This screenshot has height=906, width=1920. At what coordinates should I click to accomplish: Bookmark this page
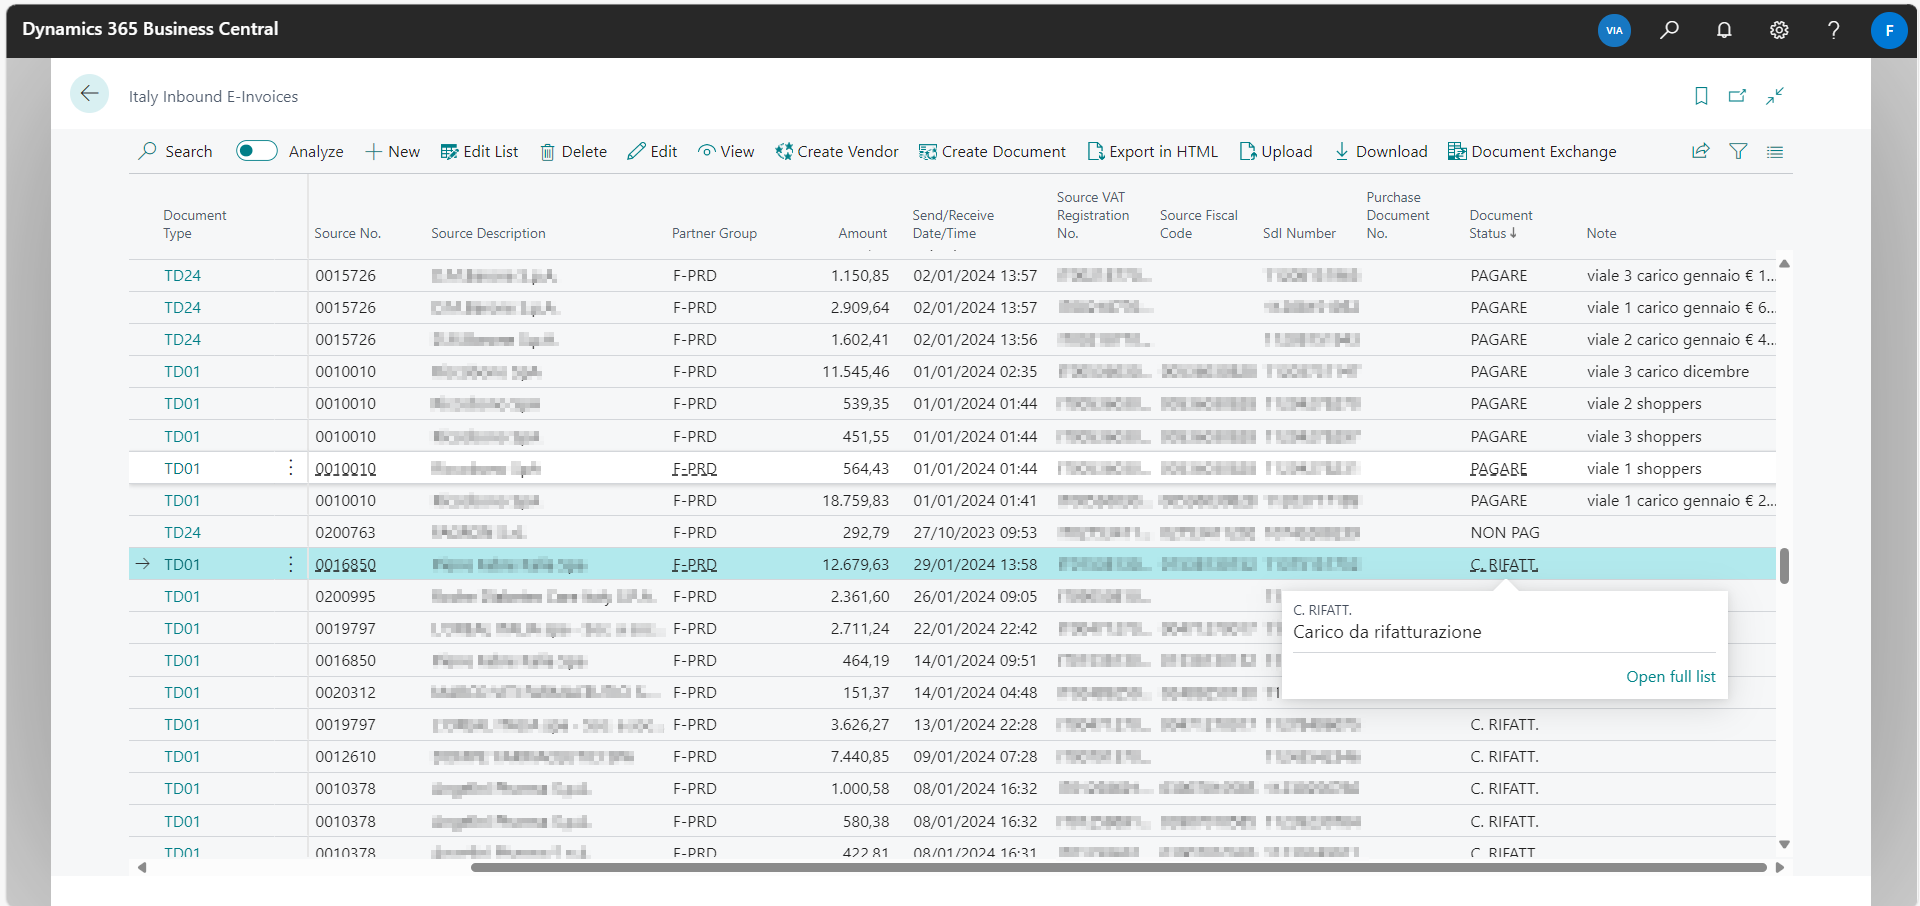(1701, 96)
